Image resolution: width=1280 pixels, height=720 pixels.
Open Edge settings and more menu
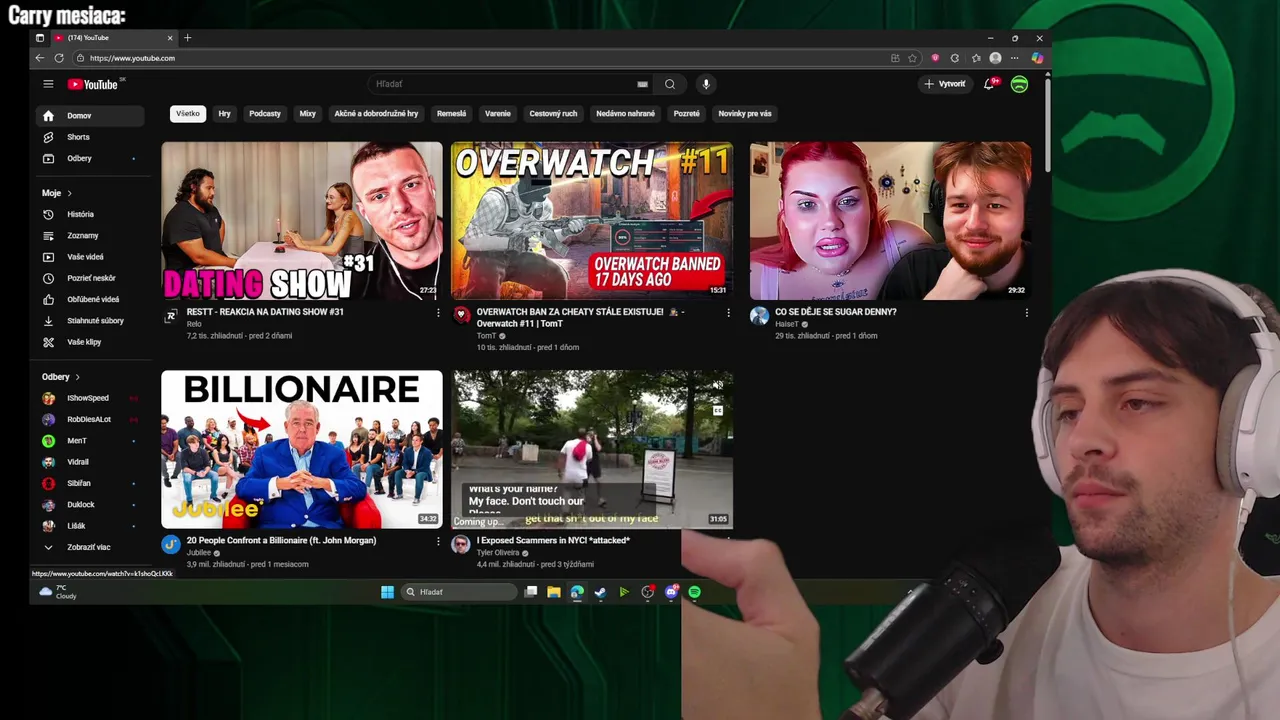click(1014, 58)
